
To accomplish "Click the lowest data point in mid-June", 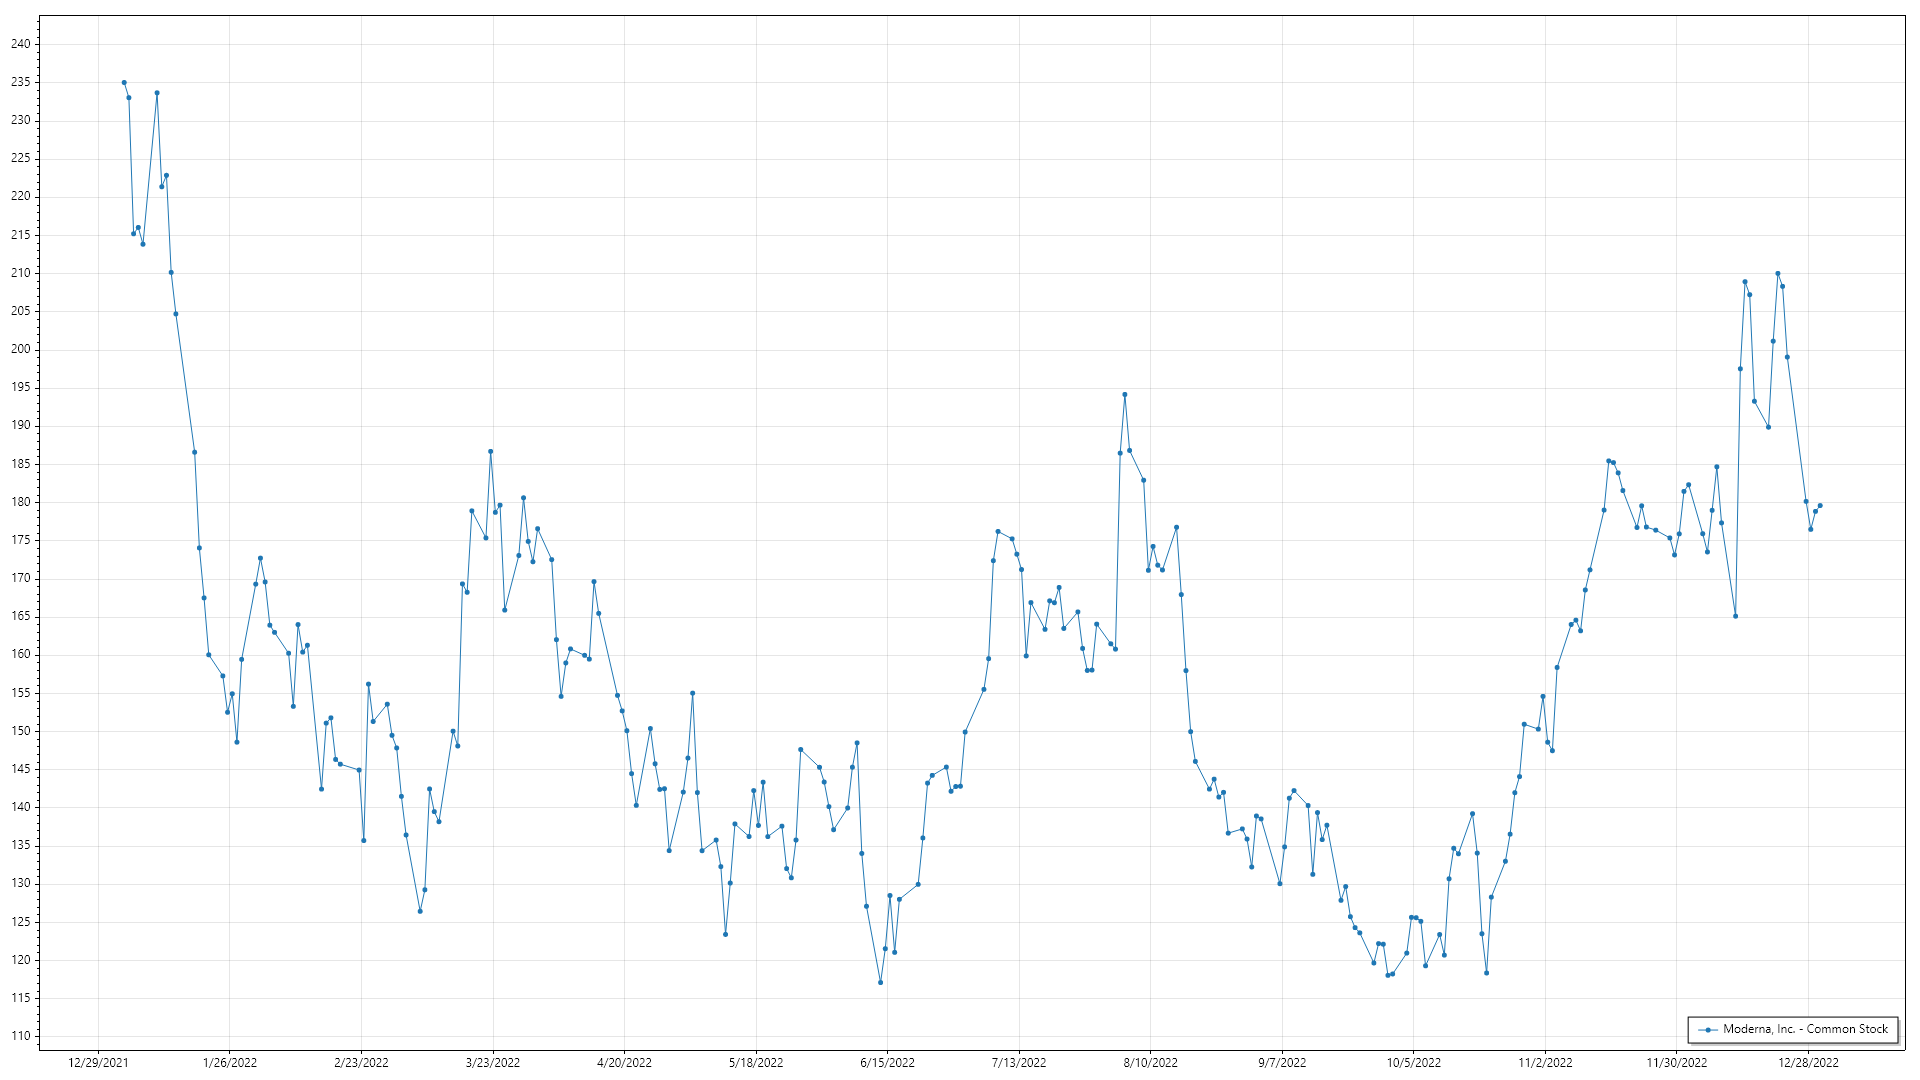I will (880, 983).
